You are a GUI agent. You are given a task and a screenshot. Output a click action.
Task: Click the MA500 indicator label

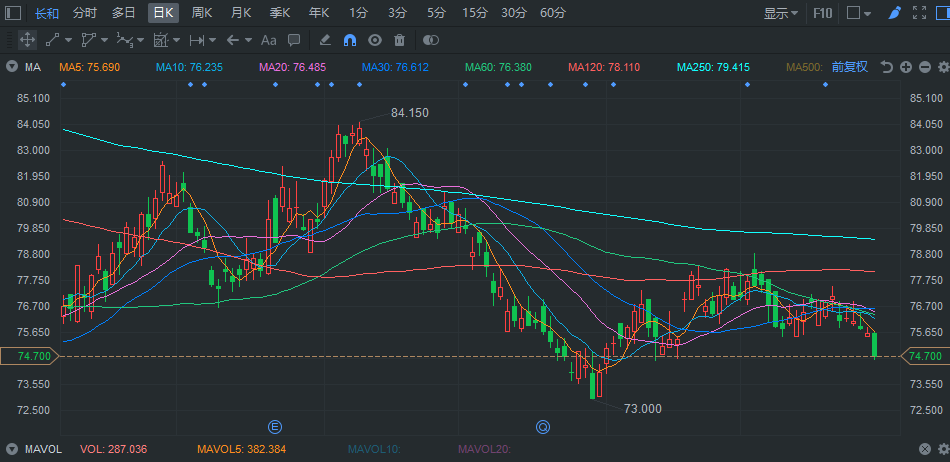[804, 67]
